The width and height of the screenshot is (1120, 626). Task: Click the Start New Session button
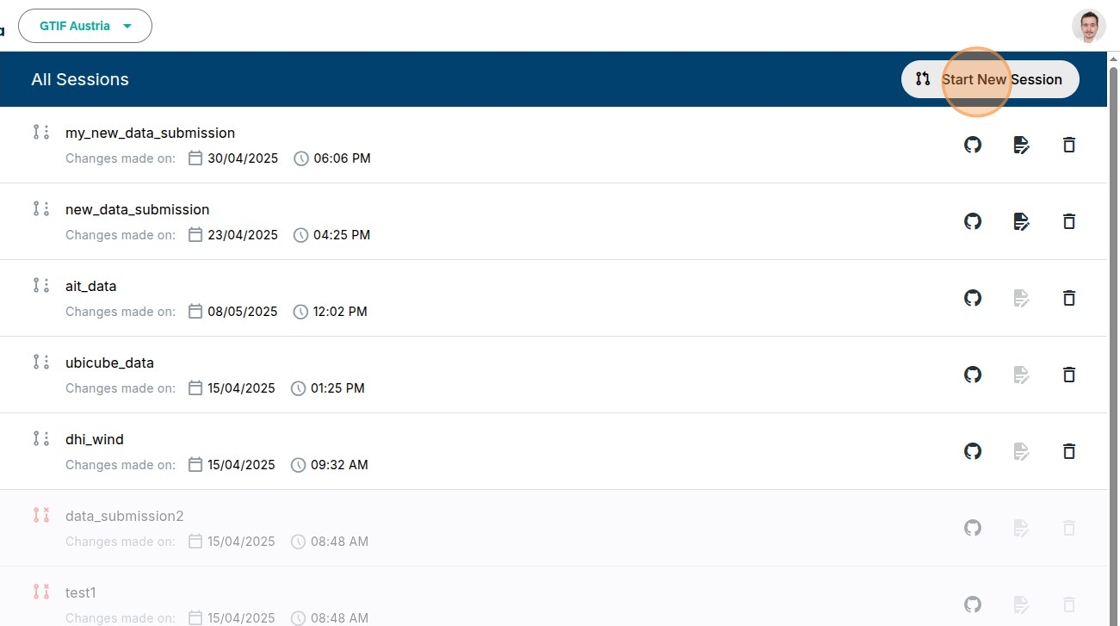990,79
